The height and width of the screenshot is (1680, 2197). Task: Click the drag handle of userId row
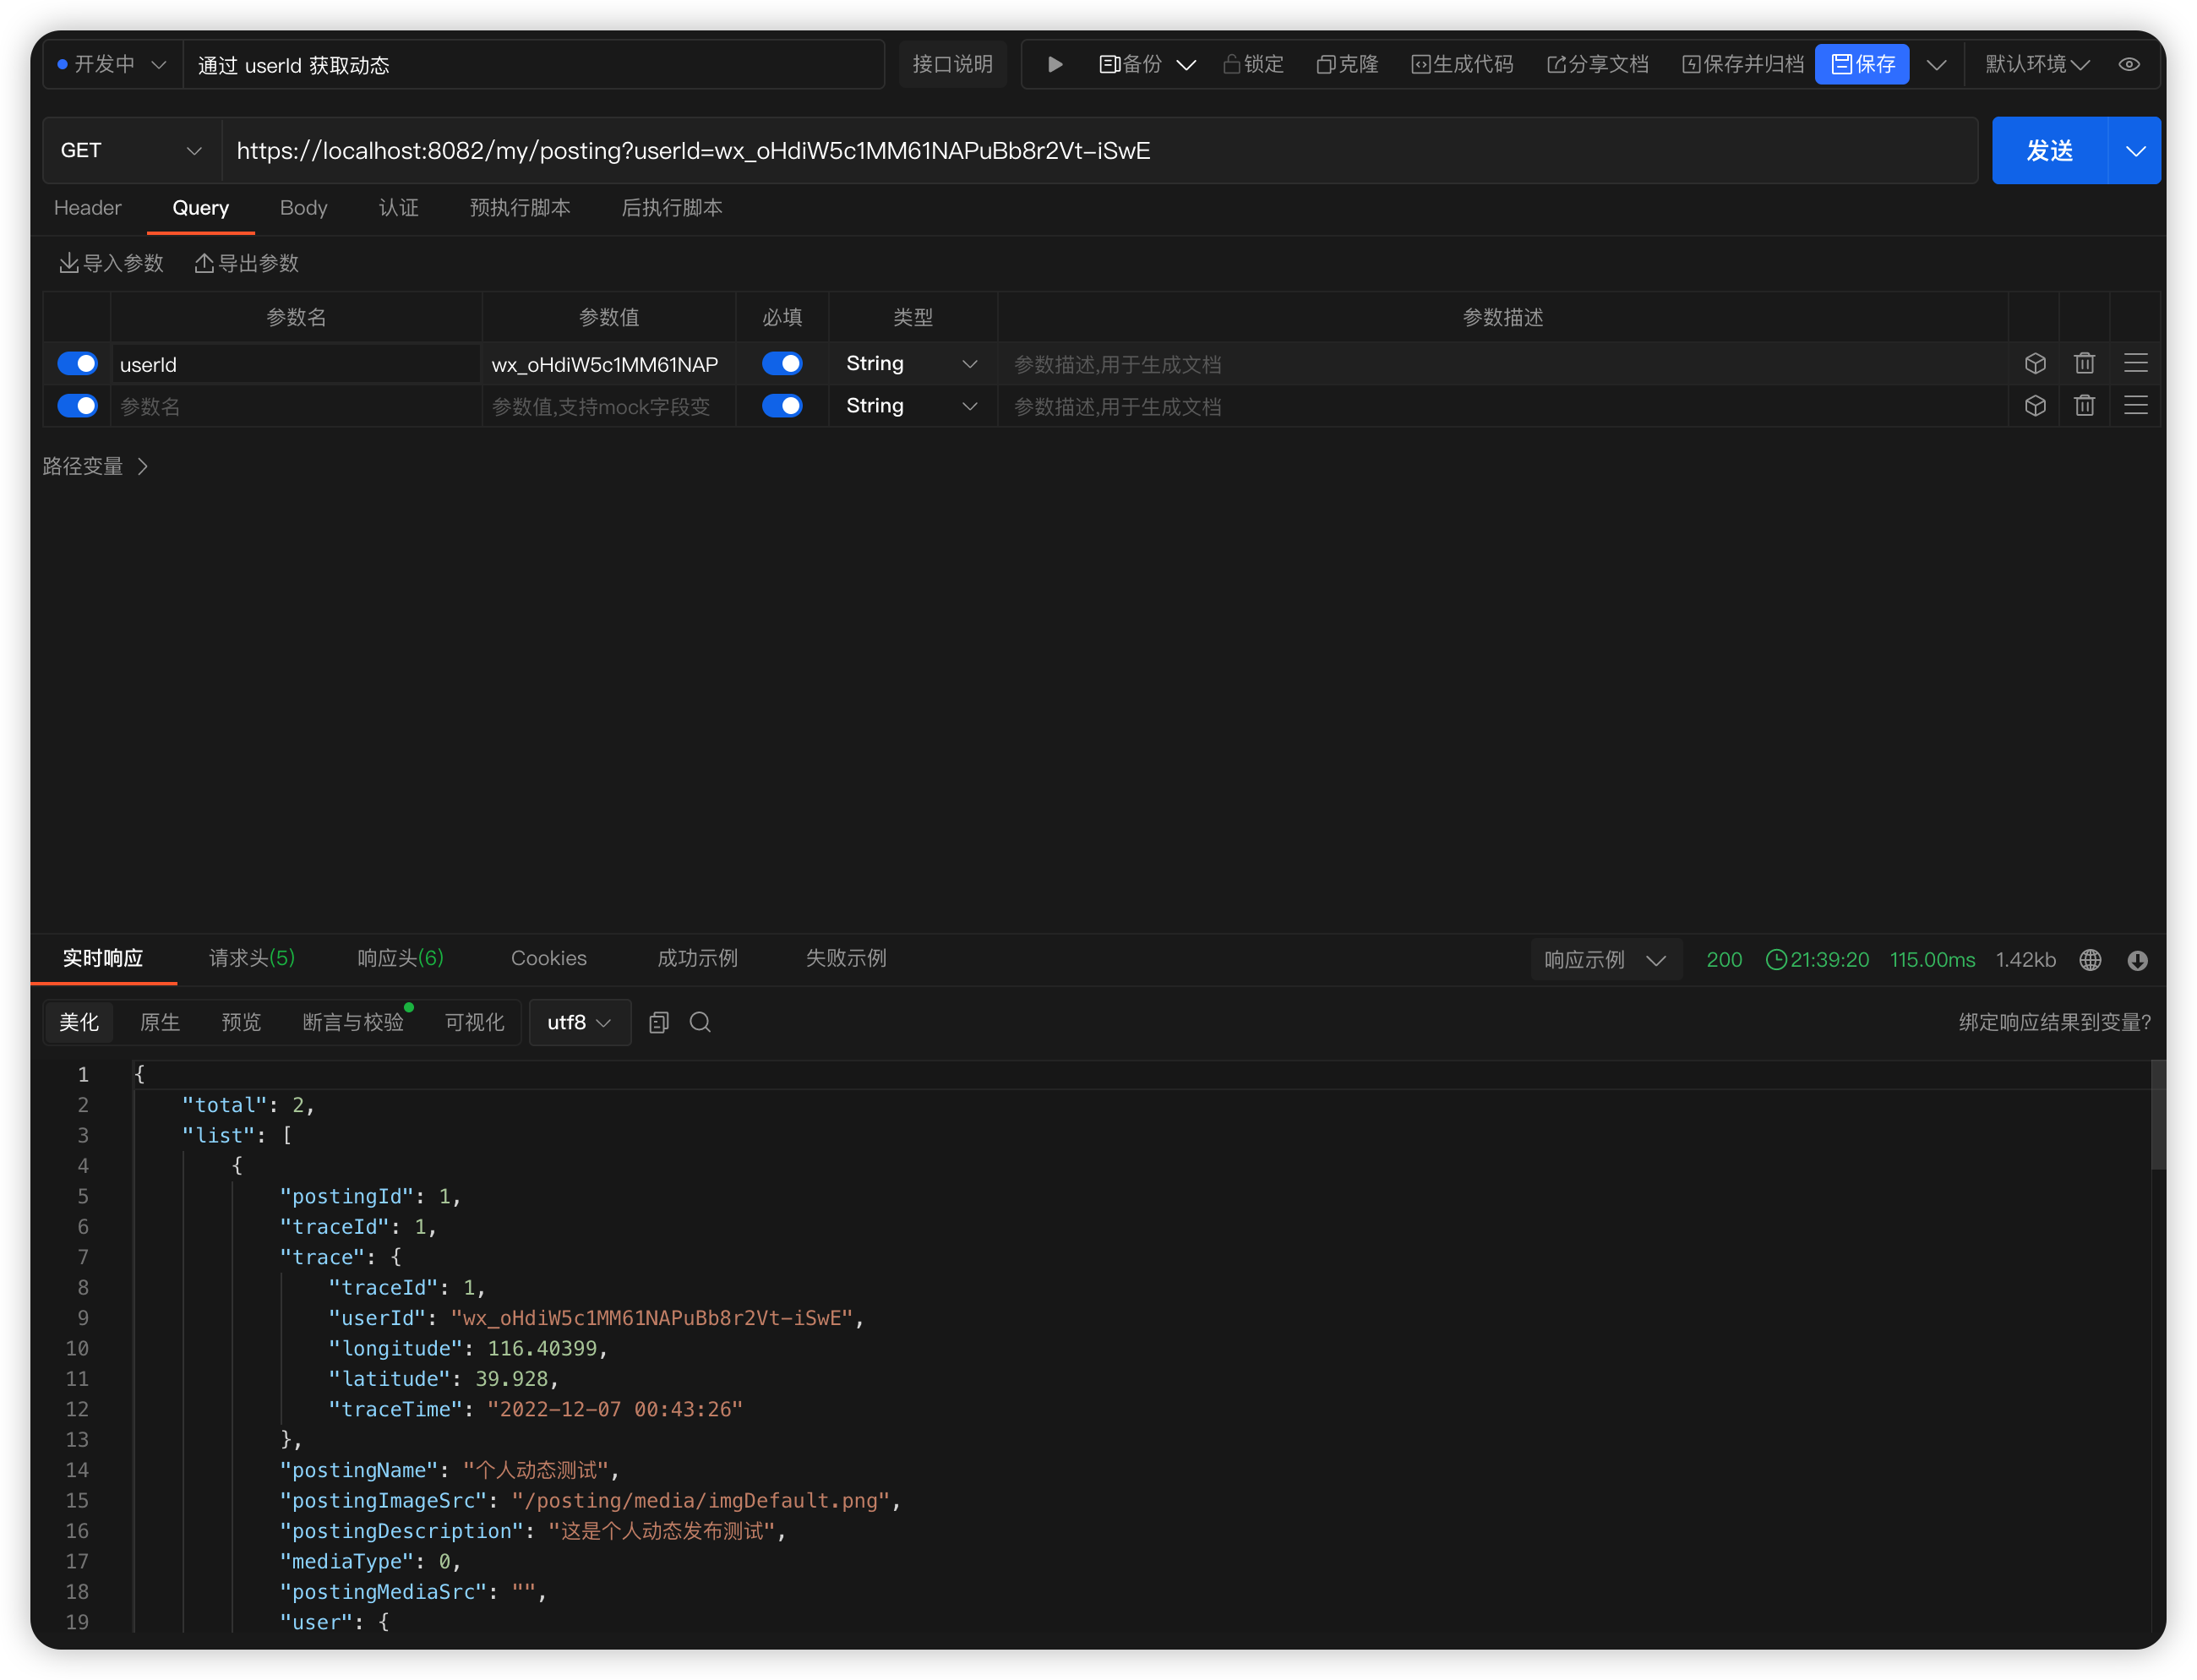coord(2135,364)
